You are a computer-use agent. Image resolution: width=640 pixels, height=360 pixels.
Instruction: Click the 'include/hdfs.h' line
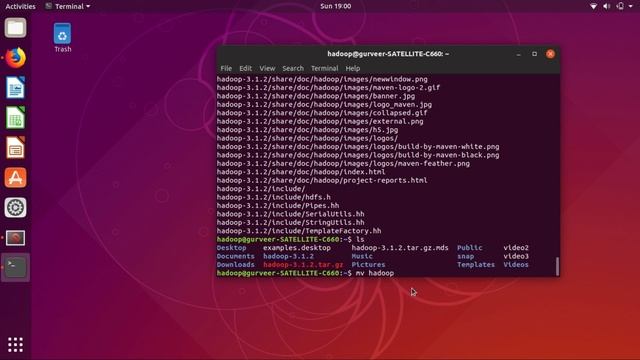coord(273,197)
